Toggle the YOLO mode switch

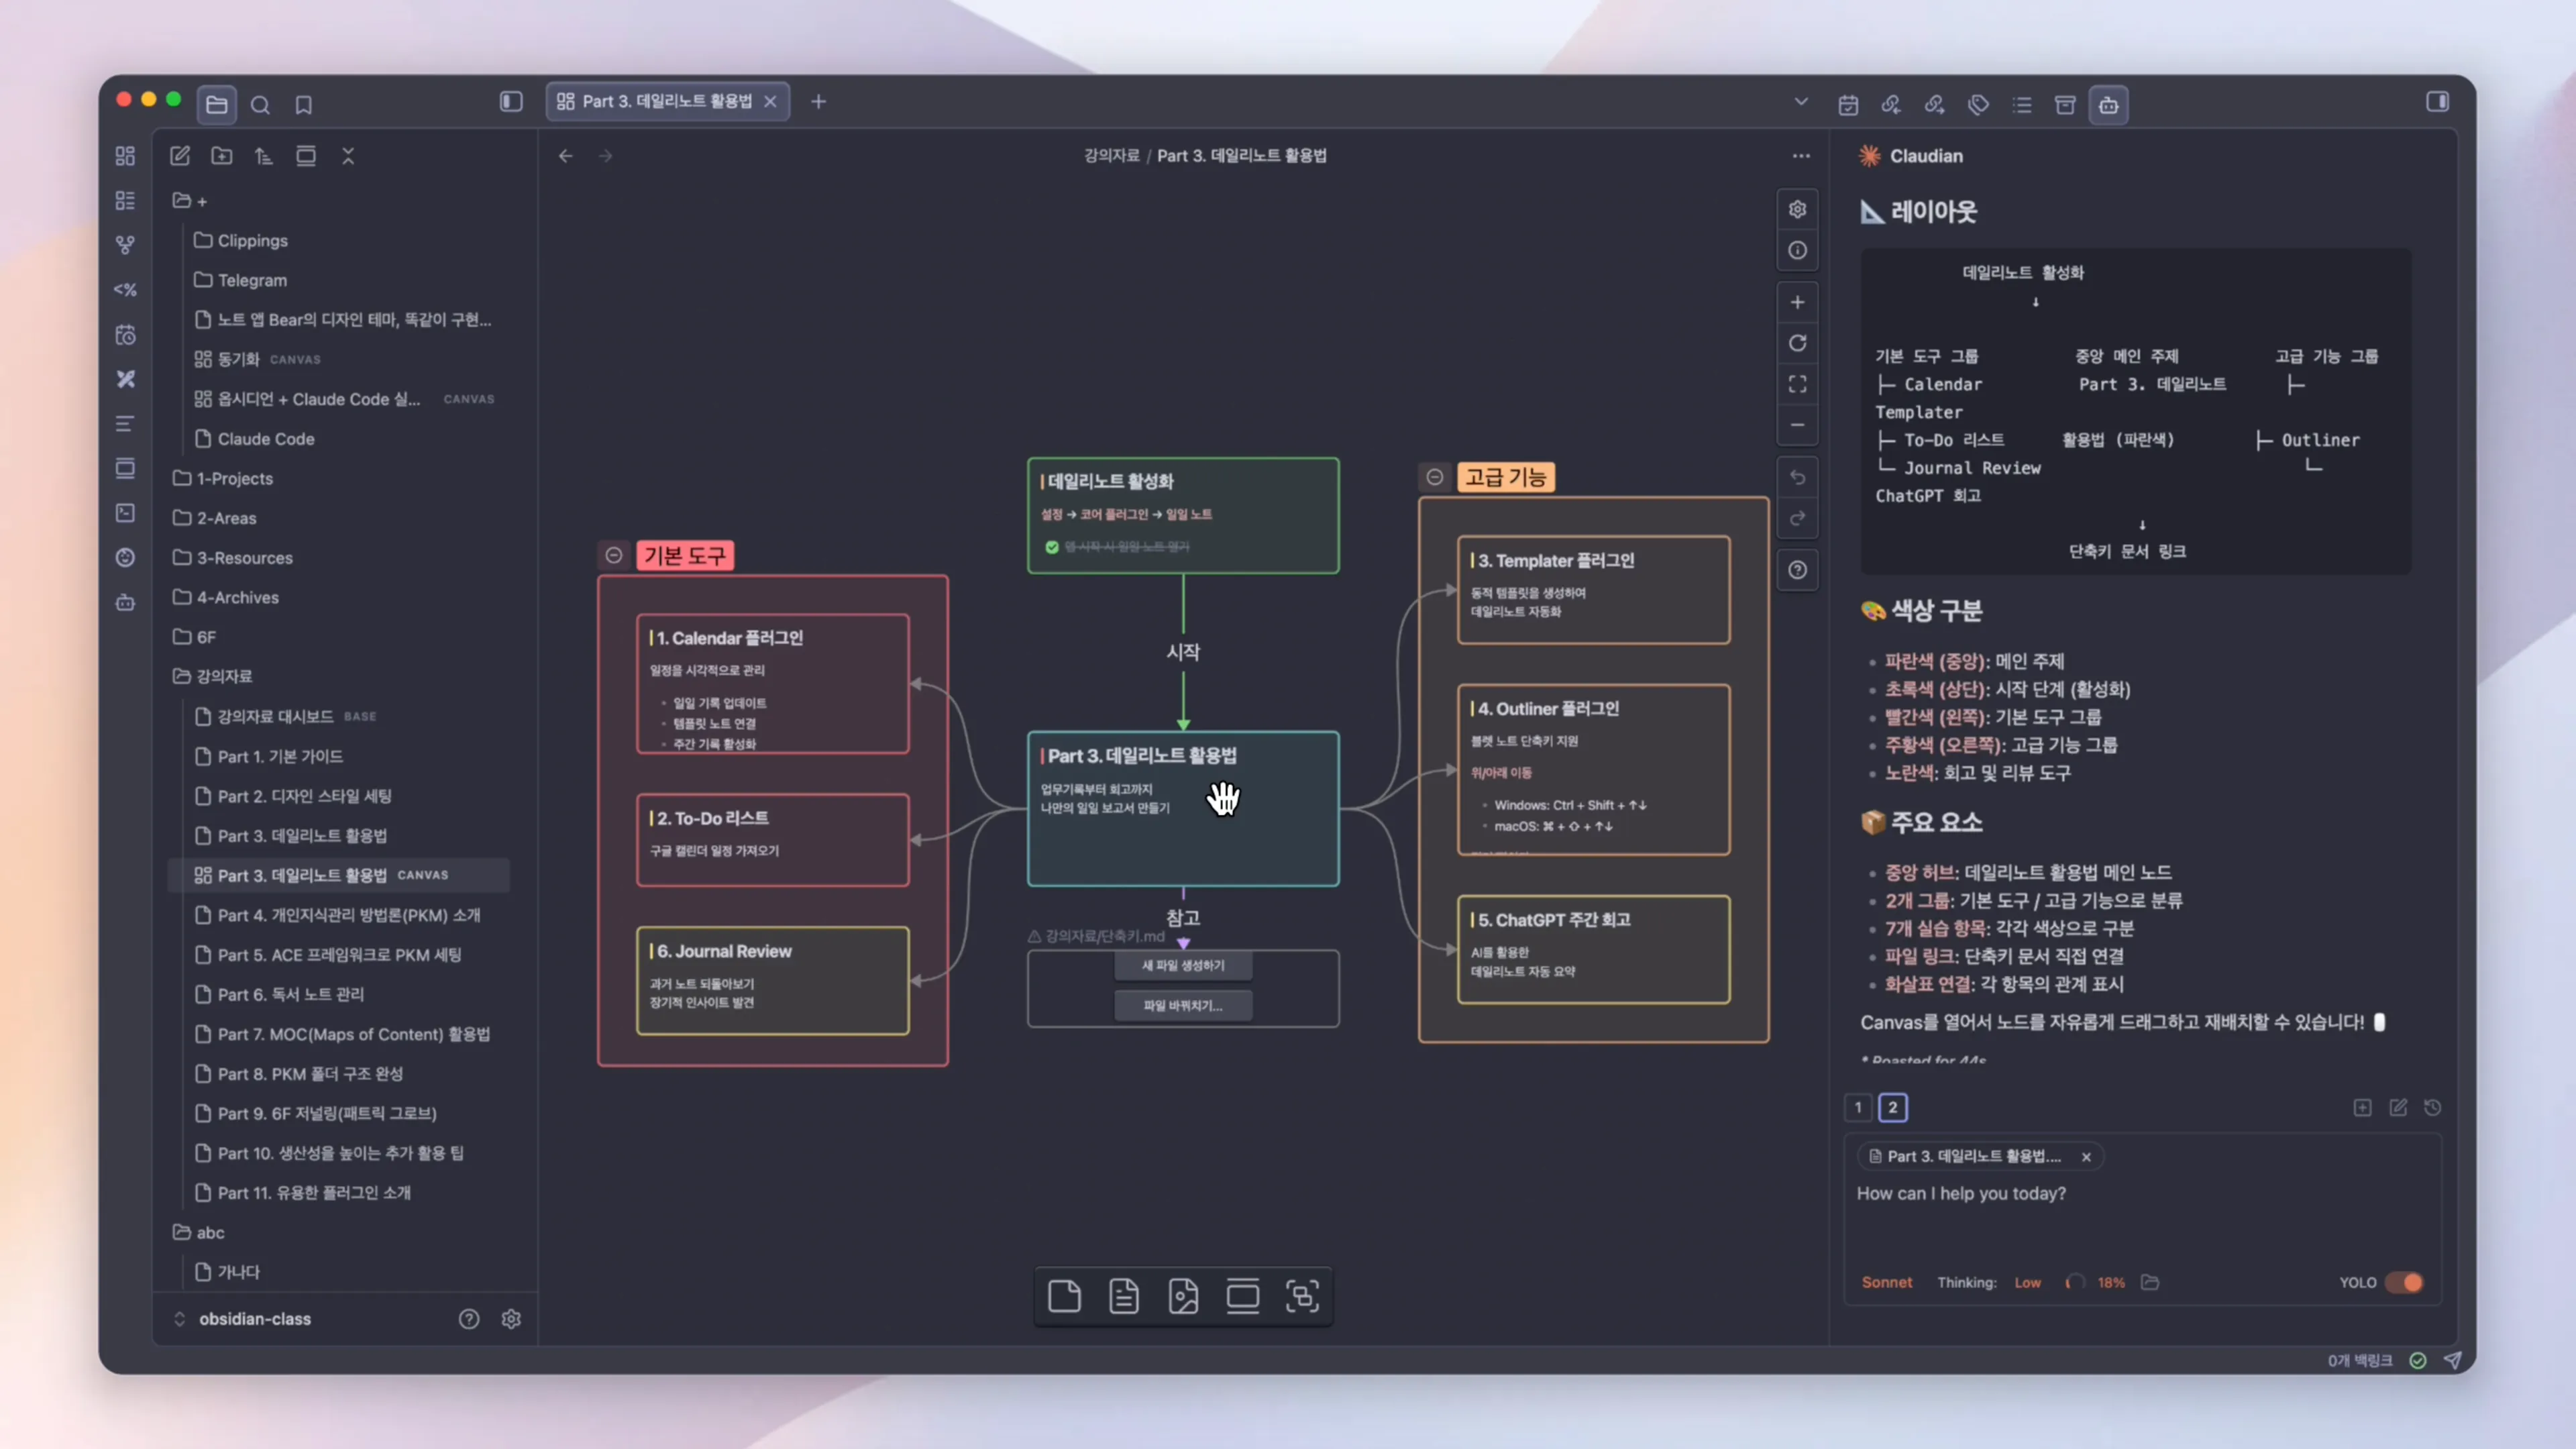coord(2404,1282)
